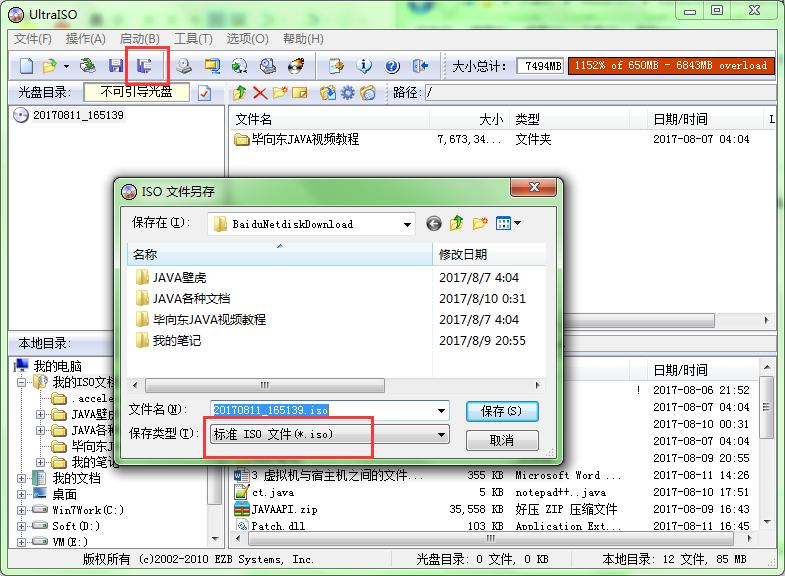
Task: Click the gear settings icon
Action: click(x=347, y=93)
